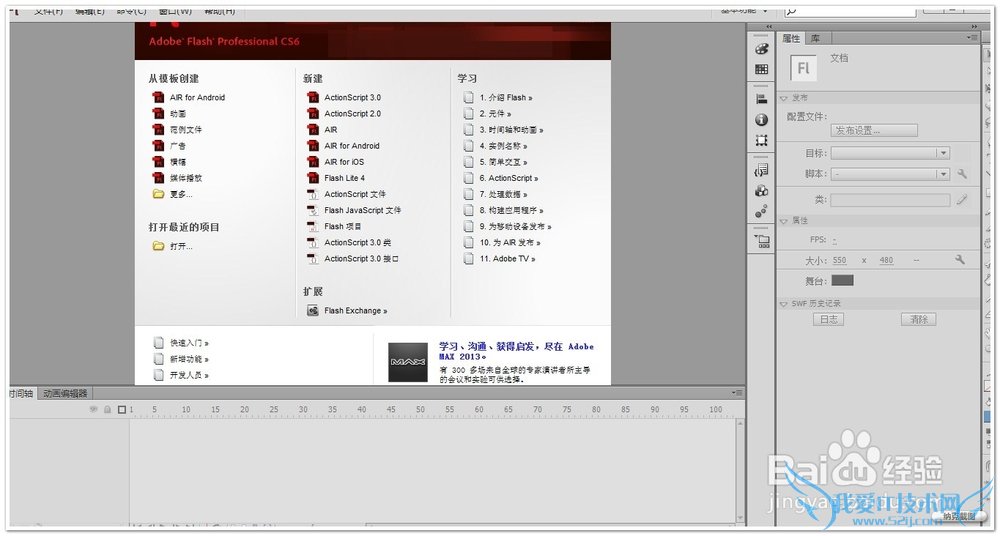The height and width of the screenshot is (536, 1000).
Task: Click the height value 480
Action: (x=886, y=260)
